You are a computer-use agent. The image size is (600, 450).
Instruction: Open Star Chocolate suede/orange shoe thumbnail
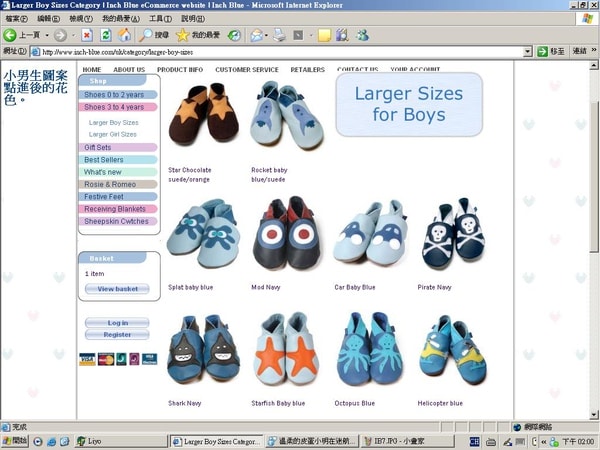(203, 114)
